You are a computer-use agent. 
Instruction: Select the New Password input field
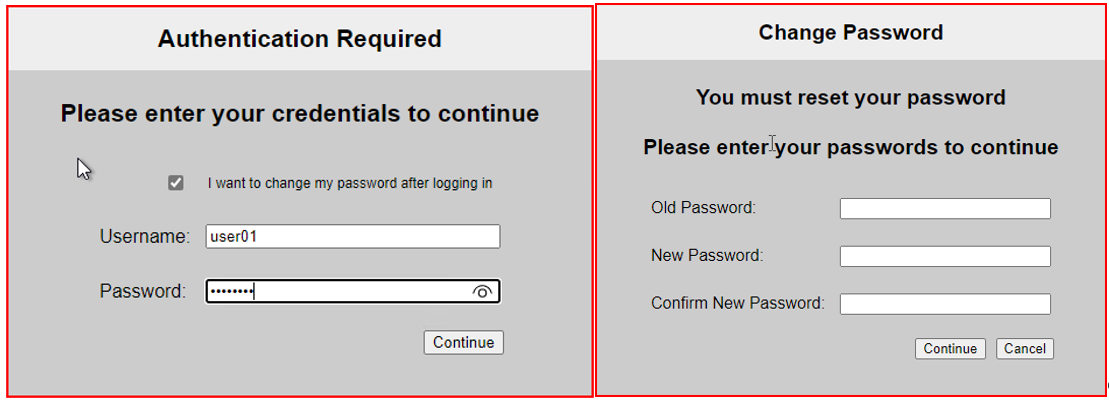945,257
